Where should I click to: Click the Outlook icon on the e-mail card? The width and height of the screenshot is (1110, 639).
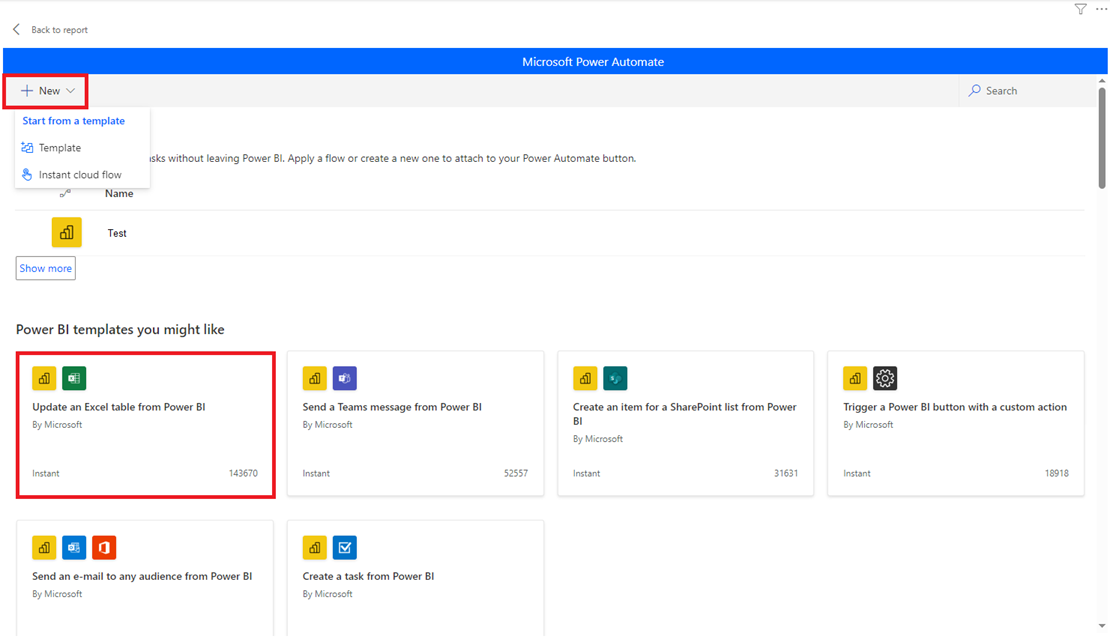click(74, 547)
